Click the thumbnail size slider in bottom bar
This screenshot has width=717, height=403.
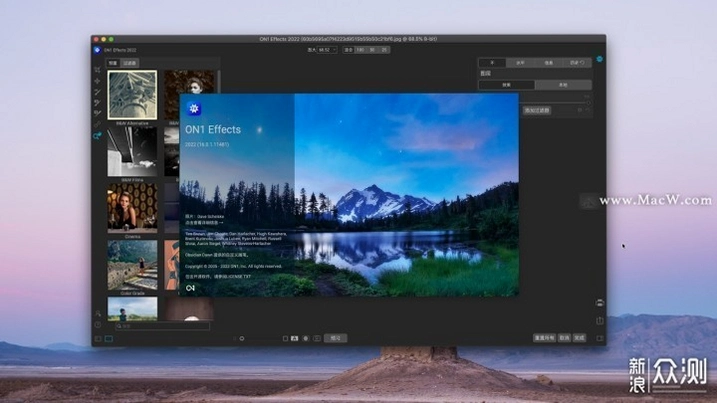tap(242, 339)
